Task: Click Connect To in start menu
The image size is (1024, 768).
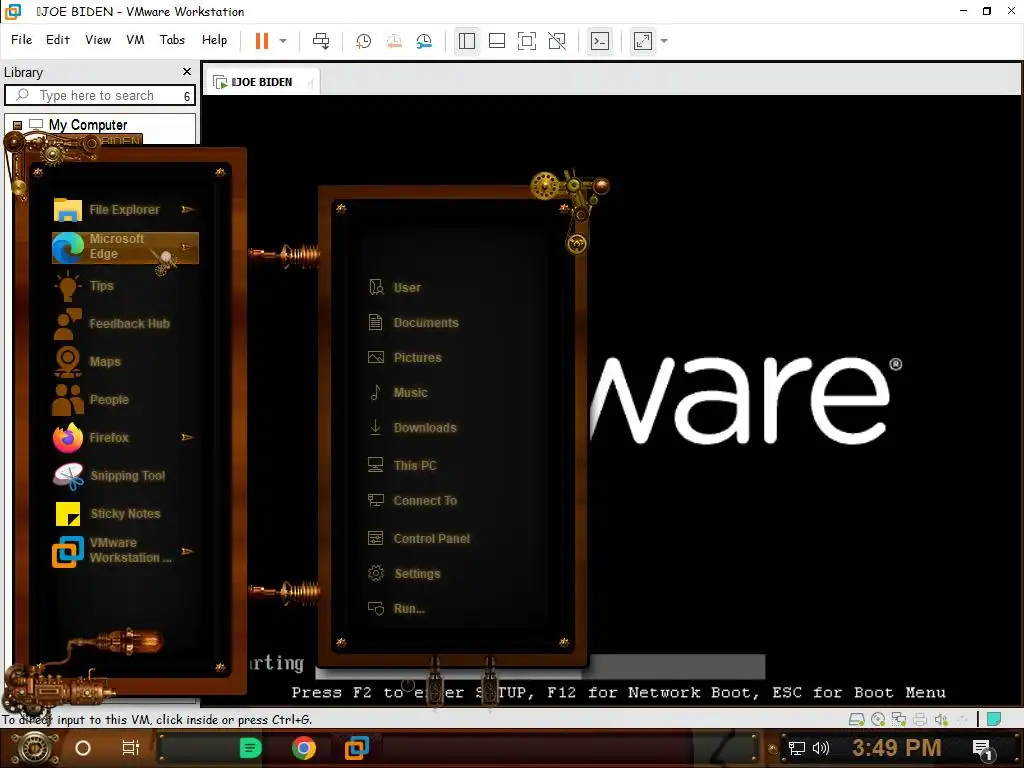Action: point(412,501)
